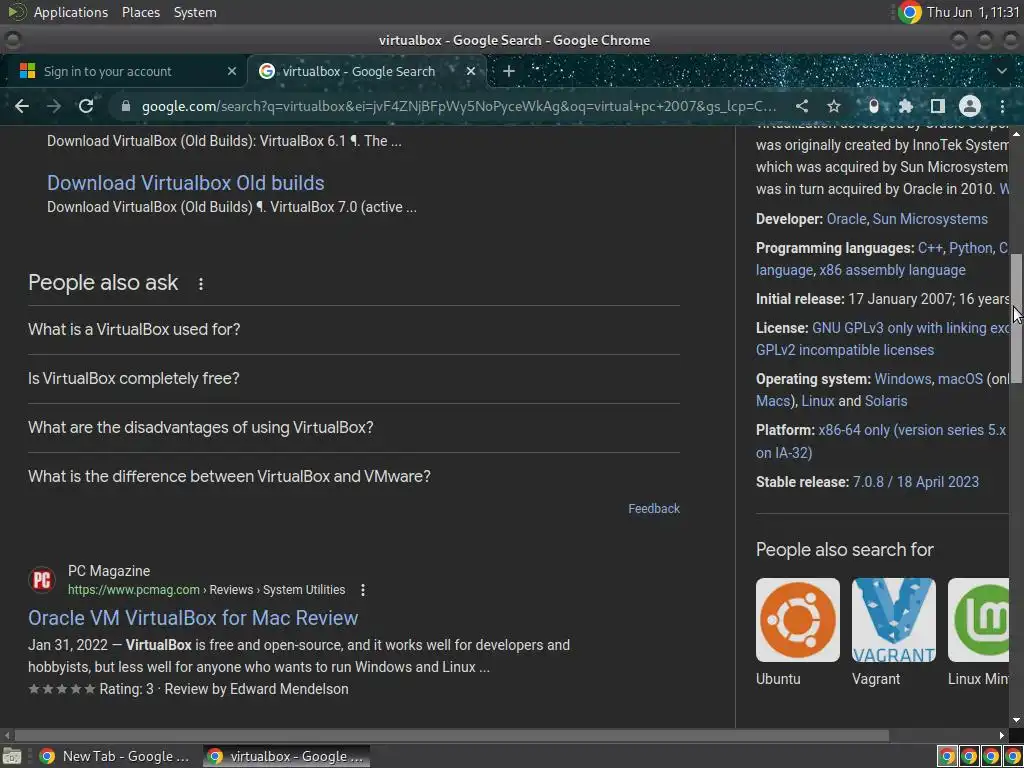Go back with the browser back arrow

point(22,106)
